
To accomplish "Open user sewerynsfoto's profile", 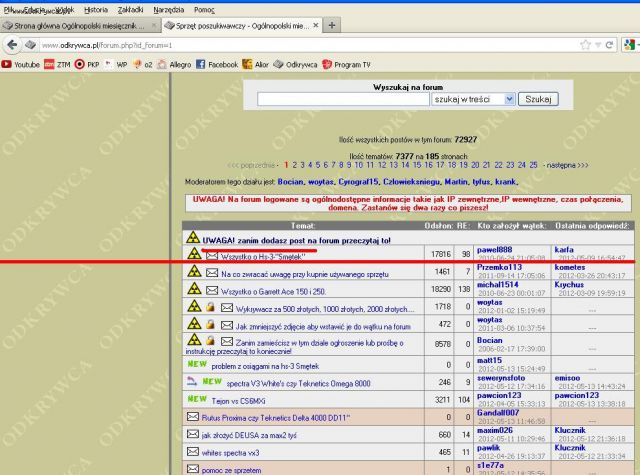I will pyautogui.click(x=501, y=378).
